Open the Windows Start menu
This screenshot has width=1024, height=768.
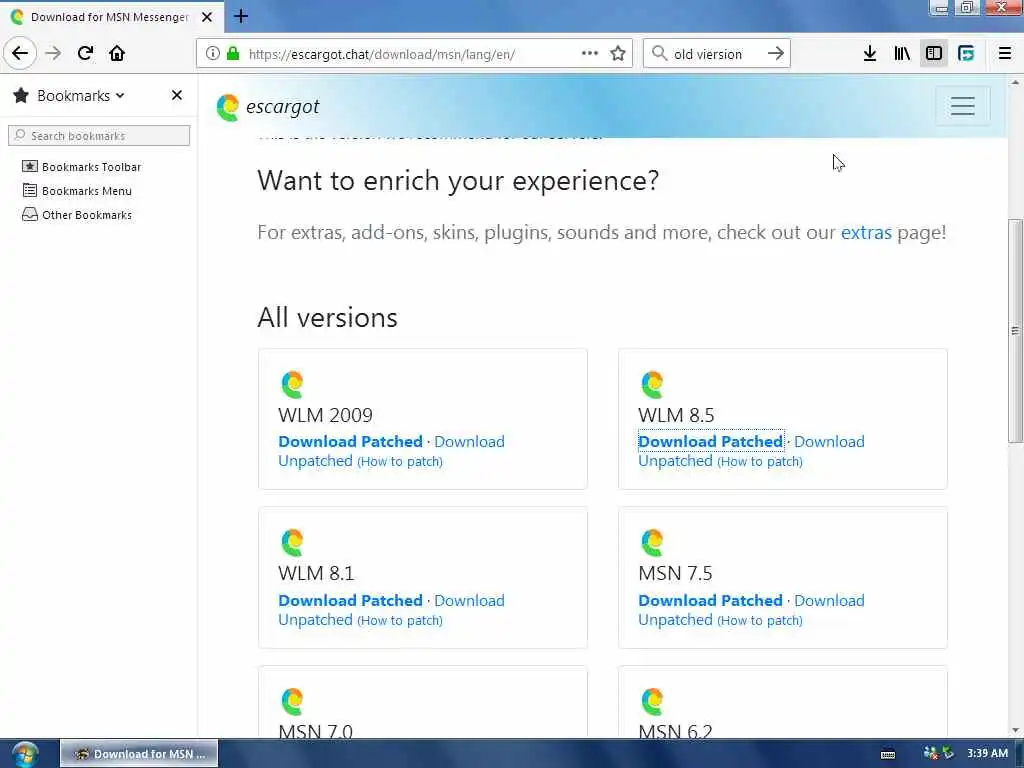24,754
